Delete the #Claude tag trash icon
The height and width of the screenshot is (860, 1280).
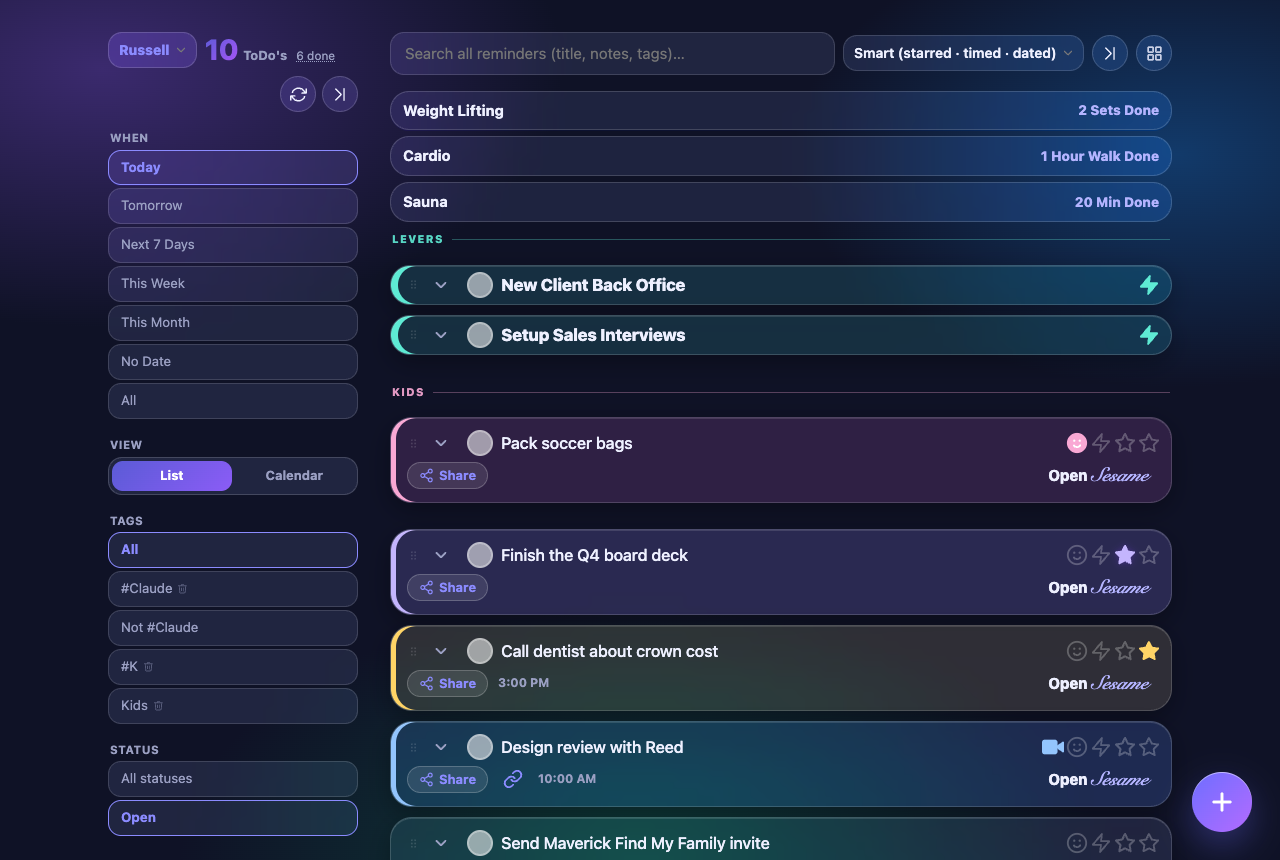click(182, 589)
